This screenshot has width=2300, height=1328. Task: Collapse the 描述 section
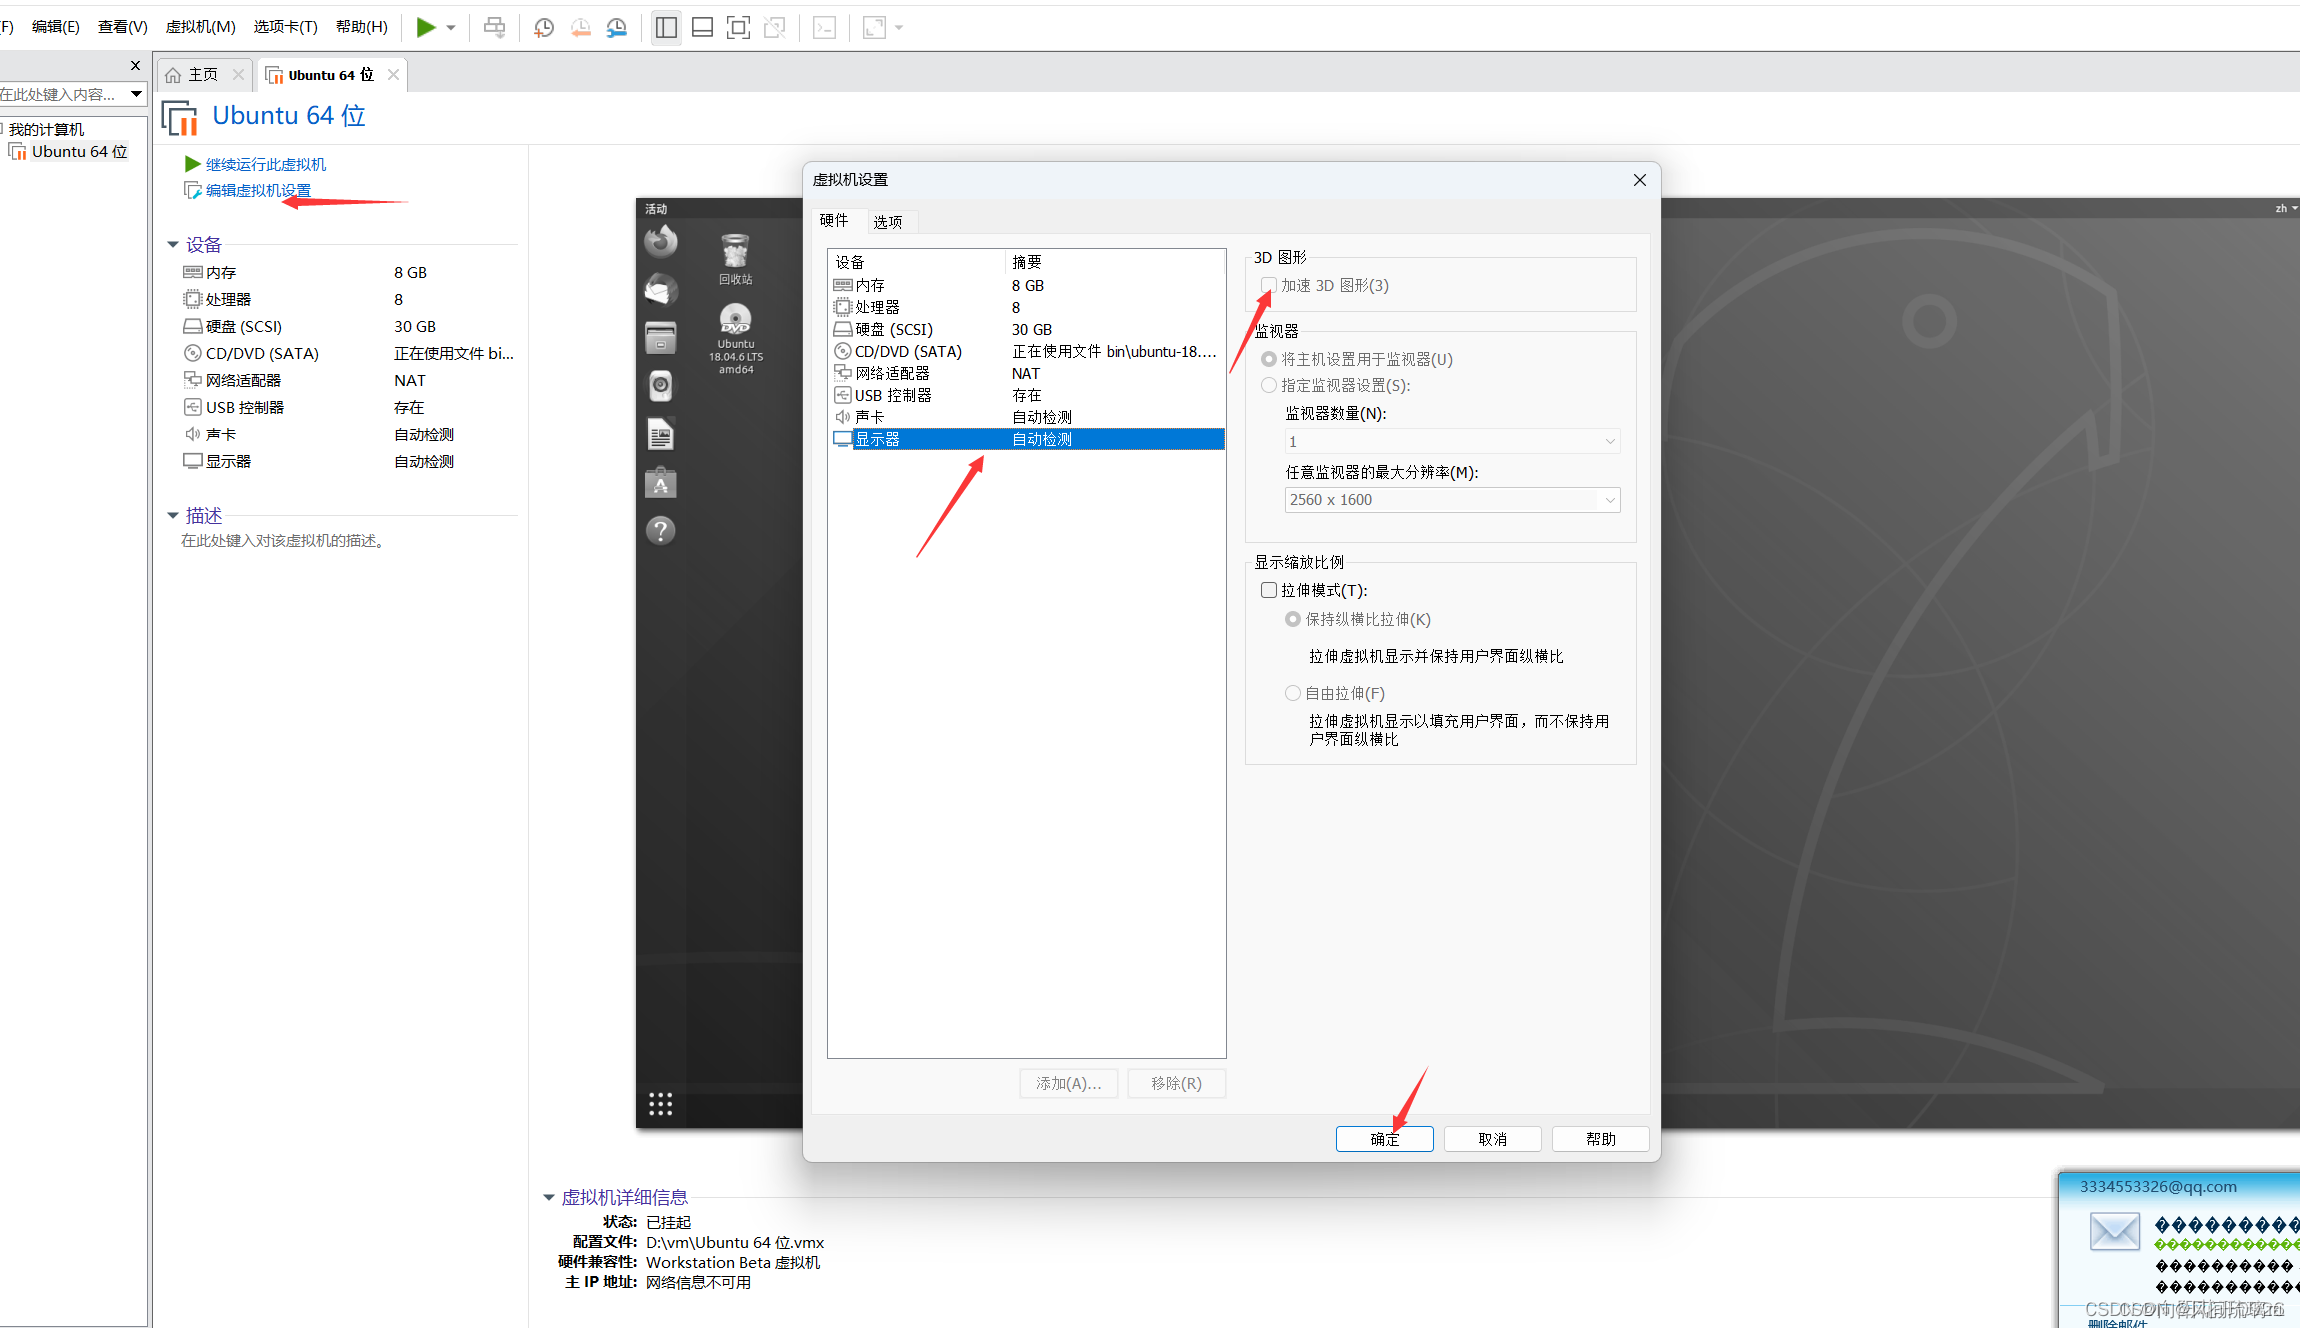point(173,516)
